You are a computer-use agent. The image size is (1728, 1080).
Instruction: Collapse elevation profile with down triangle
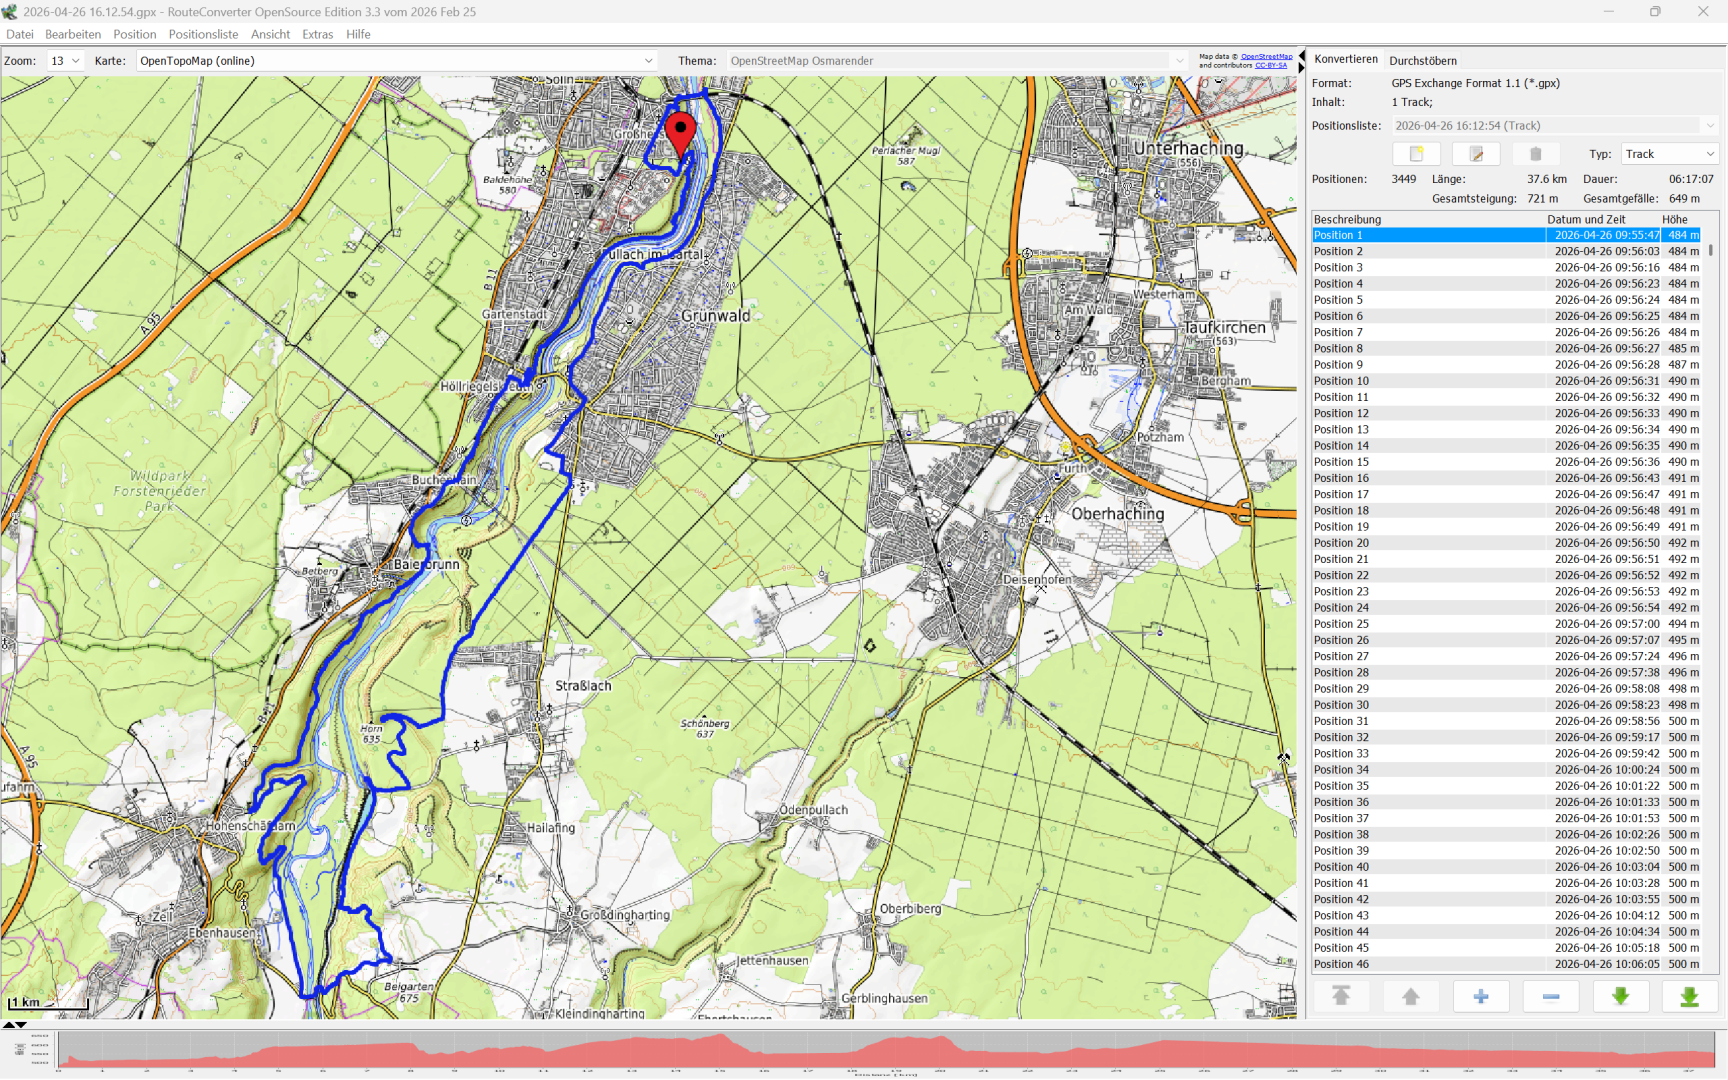click(x=21, y=1025)
